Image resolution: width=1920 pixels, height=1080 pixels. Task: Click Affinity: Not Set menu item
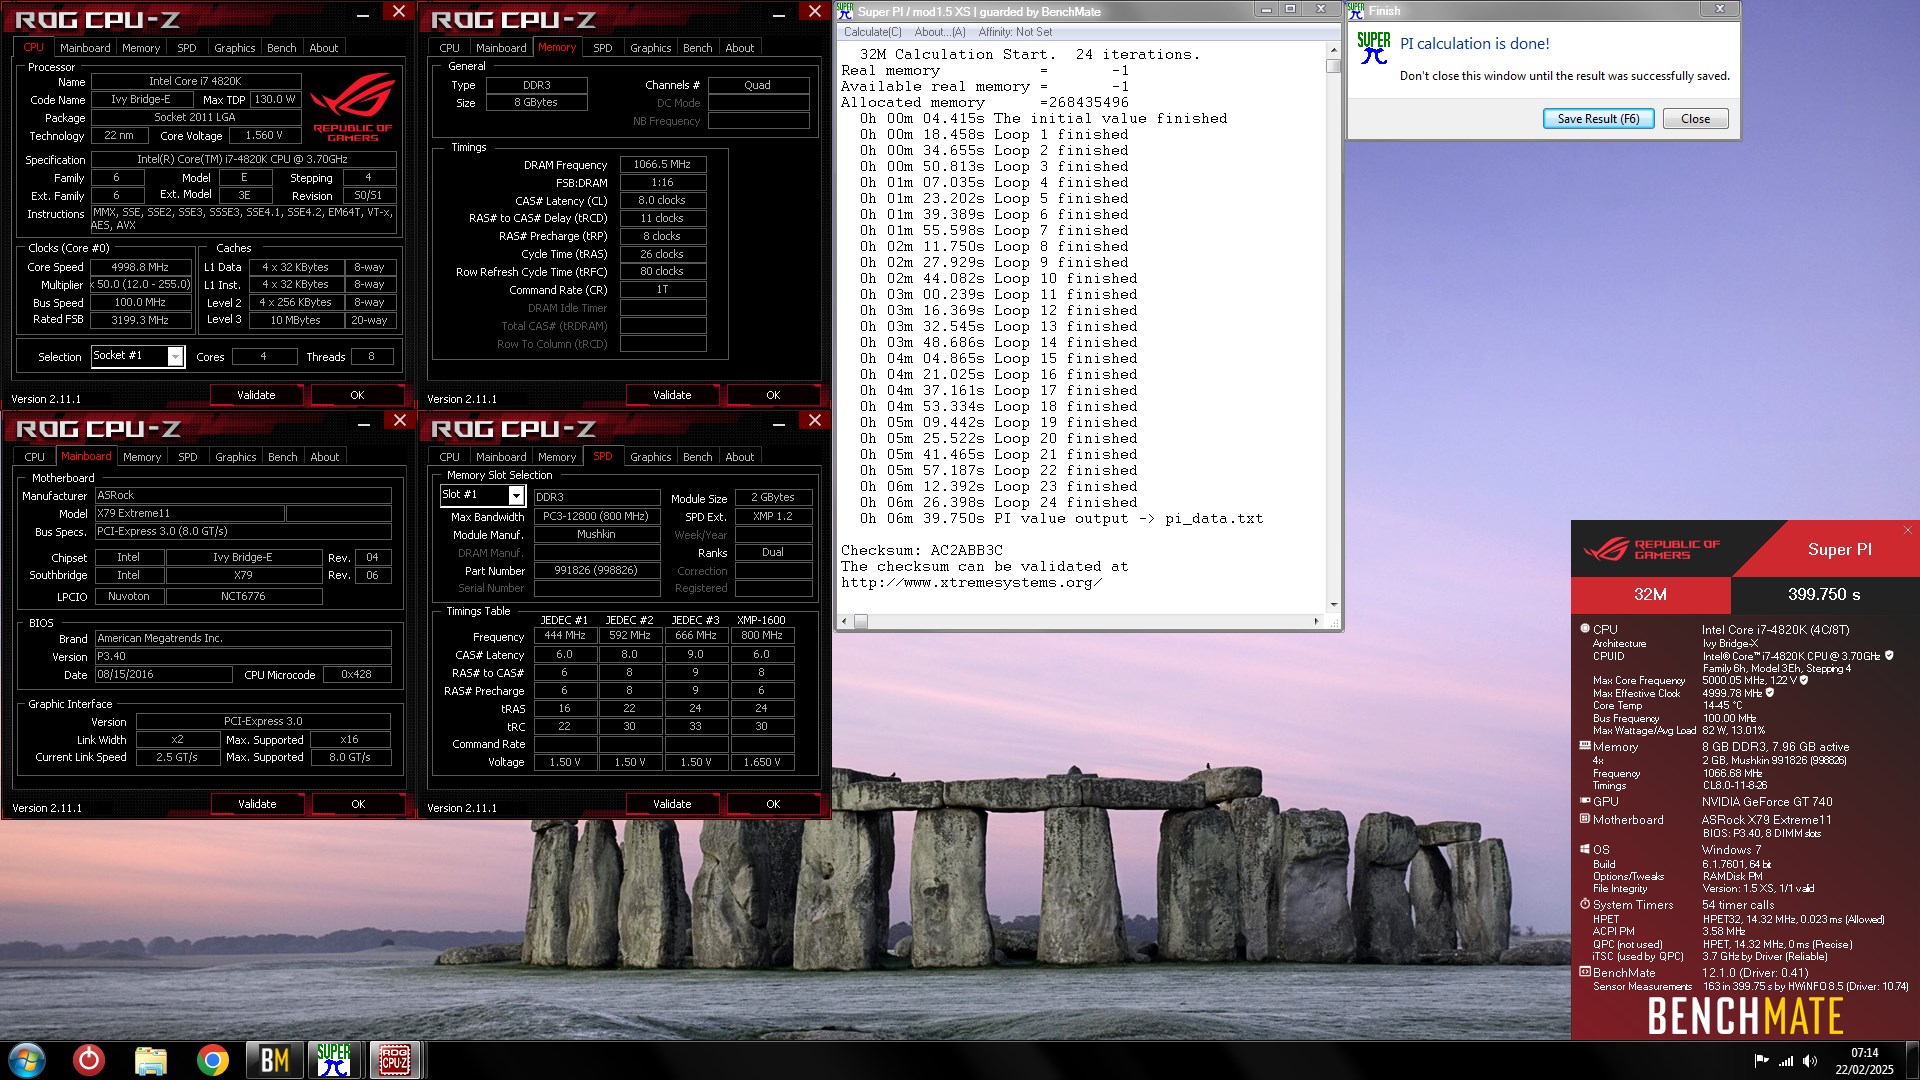[x=1015, y=32]
